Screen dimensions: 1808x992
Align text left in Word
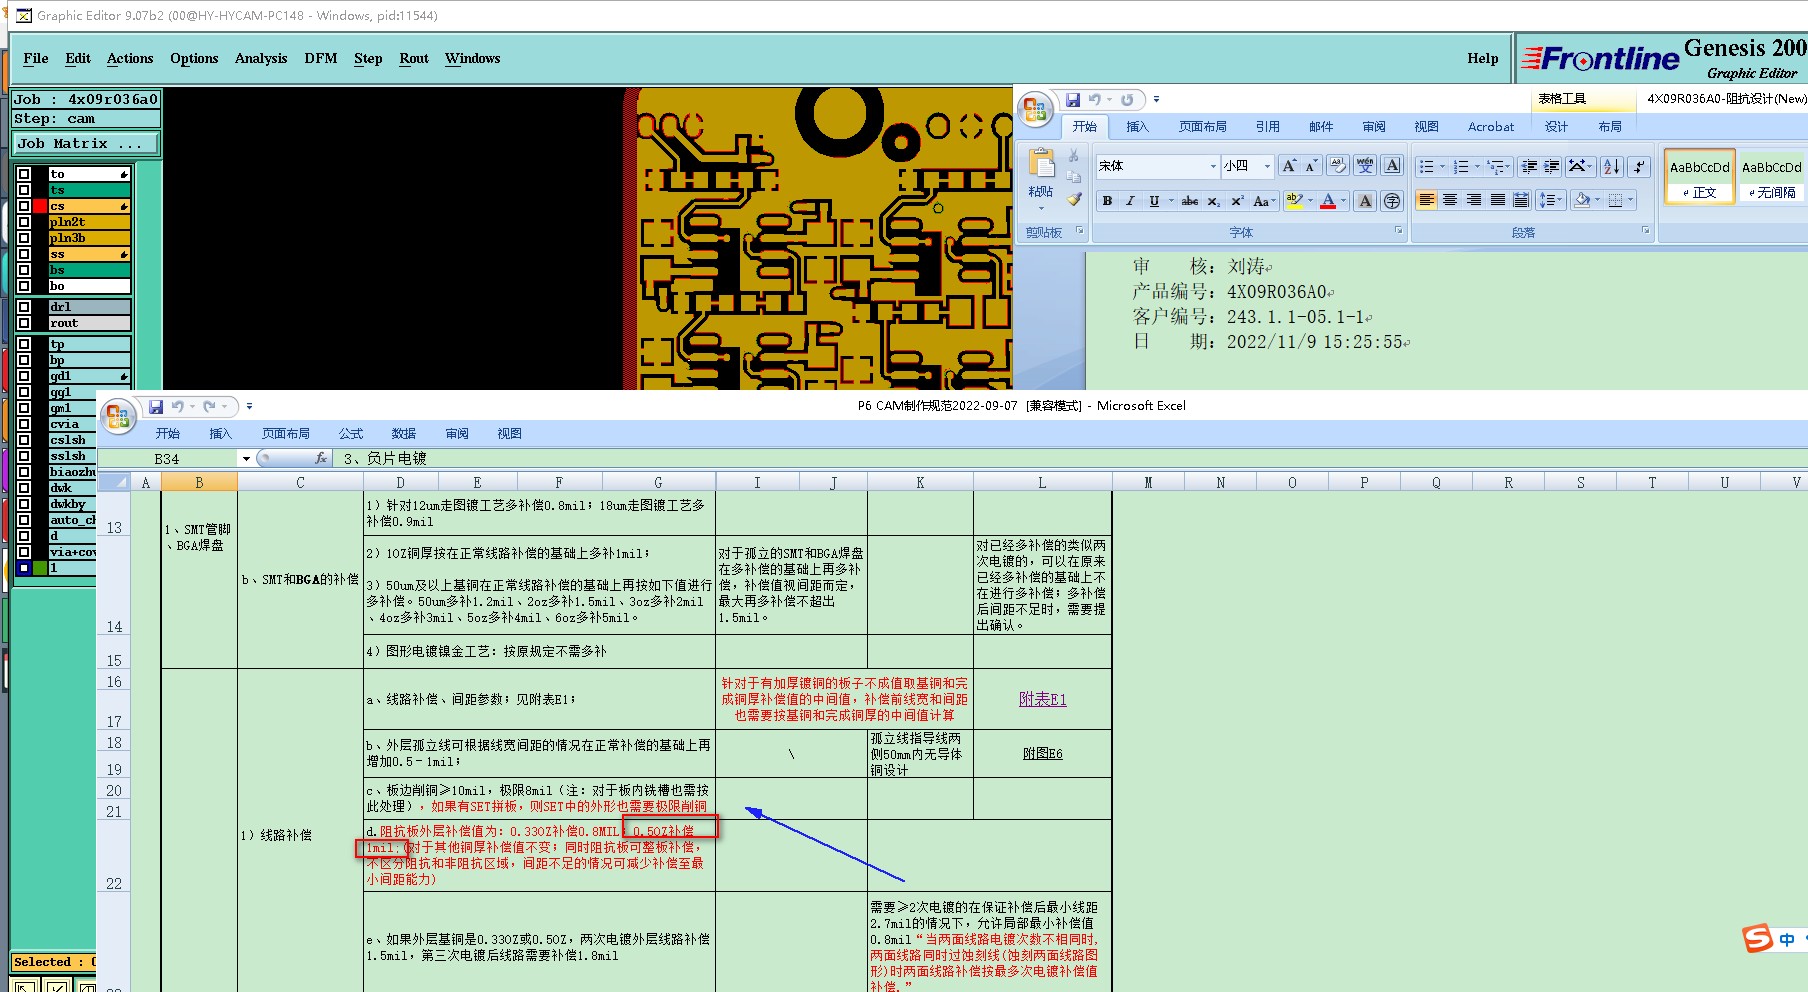(x=1426, y=201)
